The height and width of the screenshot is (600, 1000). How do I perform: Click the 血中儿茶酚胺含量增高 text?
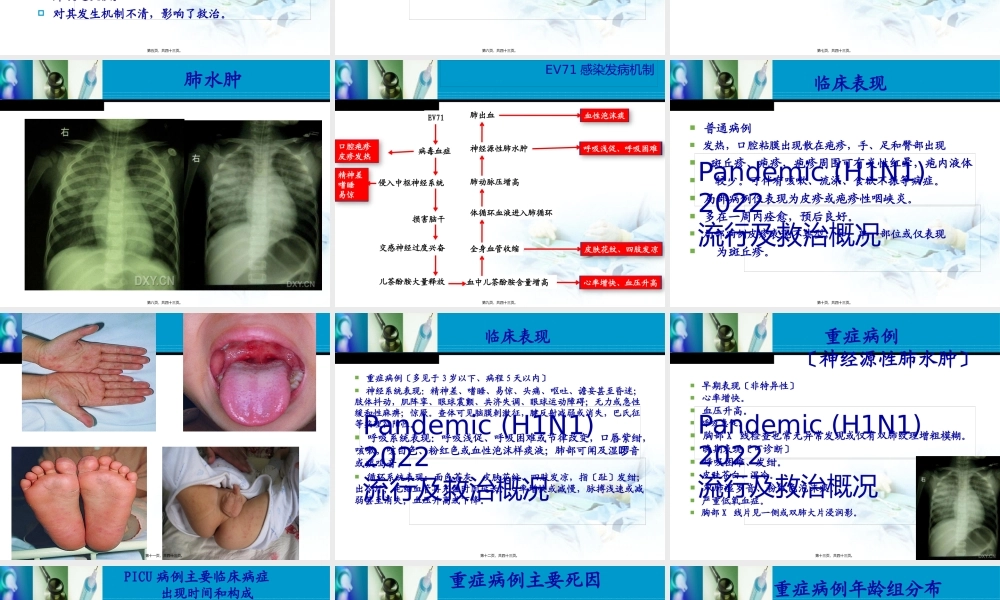point(508,282)
